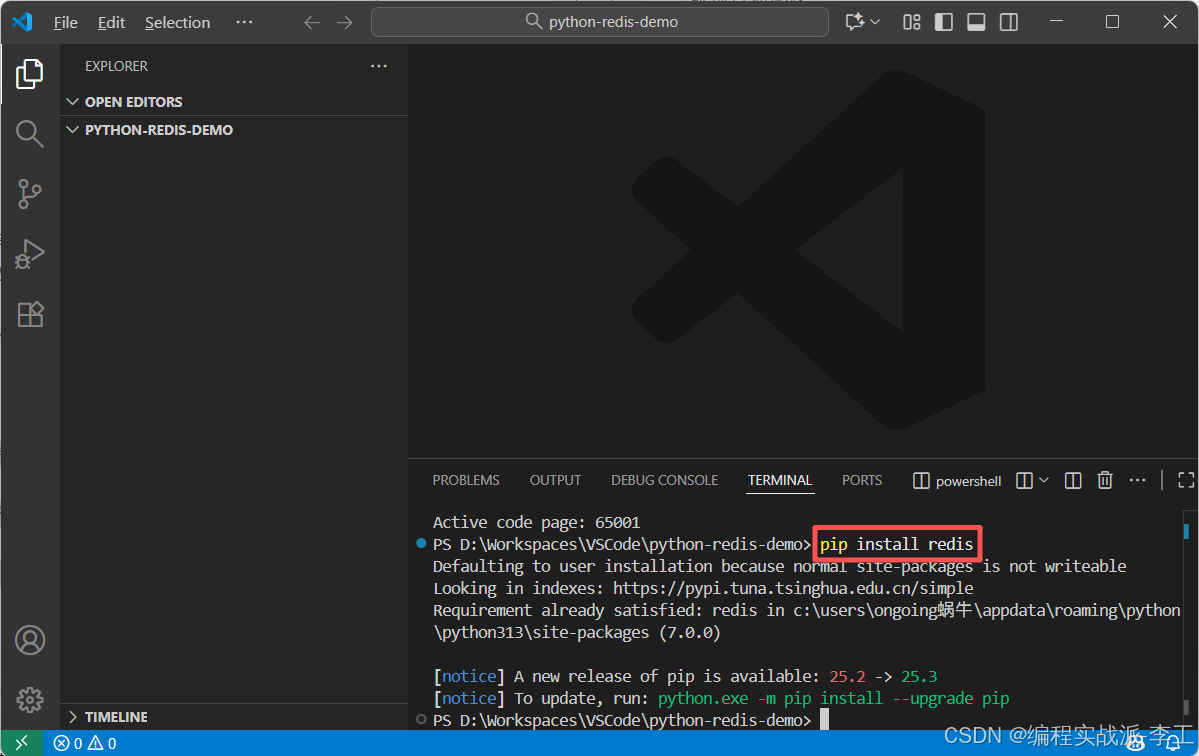
Task: Switch to the Problems tab
Action: click(x=466, y=480)
